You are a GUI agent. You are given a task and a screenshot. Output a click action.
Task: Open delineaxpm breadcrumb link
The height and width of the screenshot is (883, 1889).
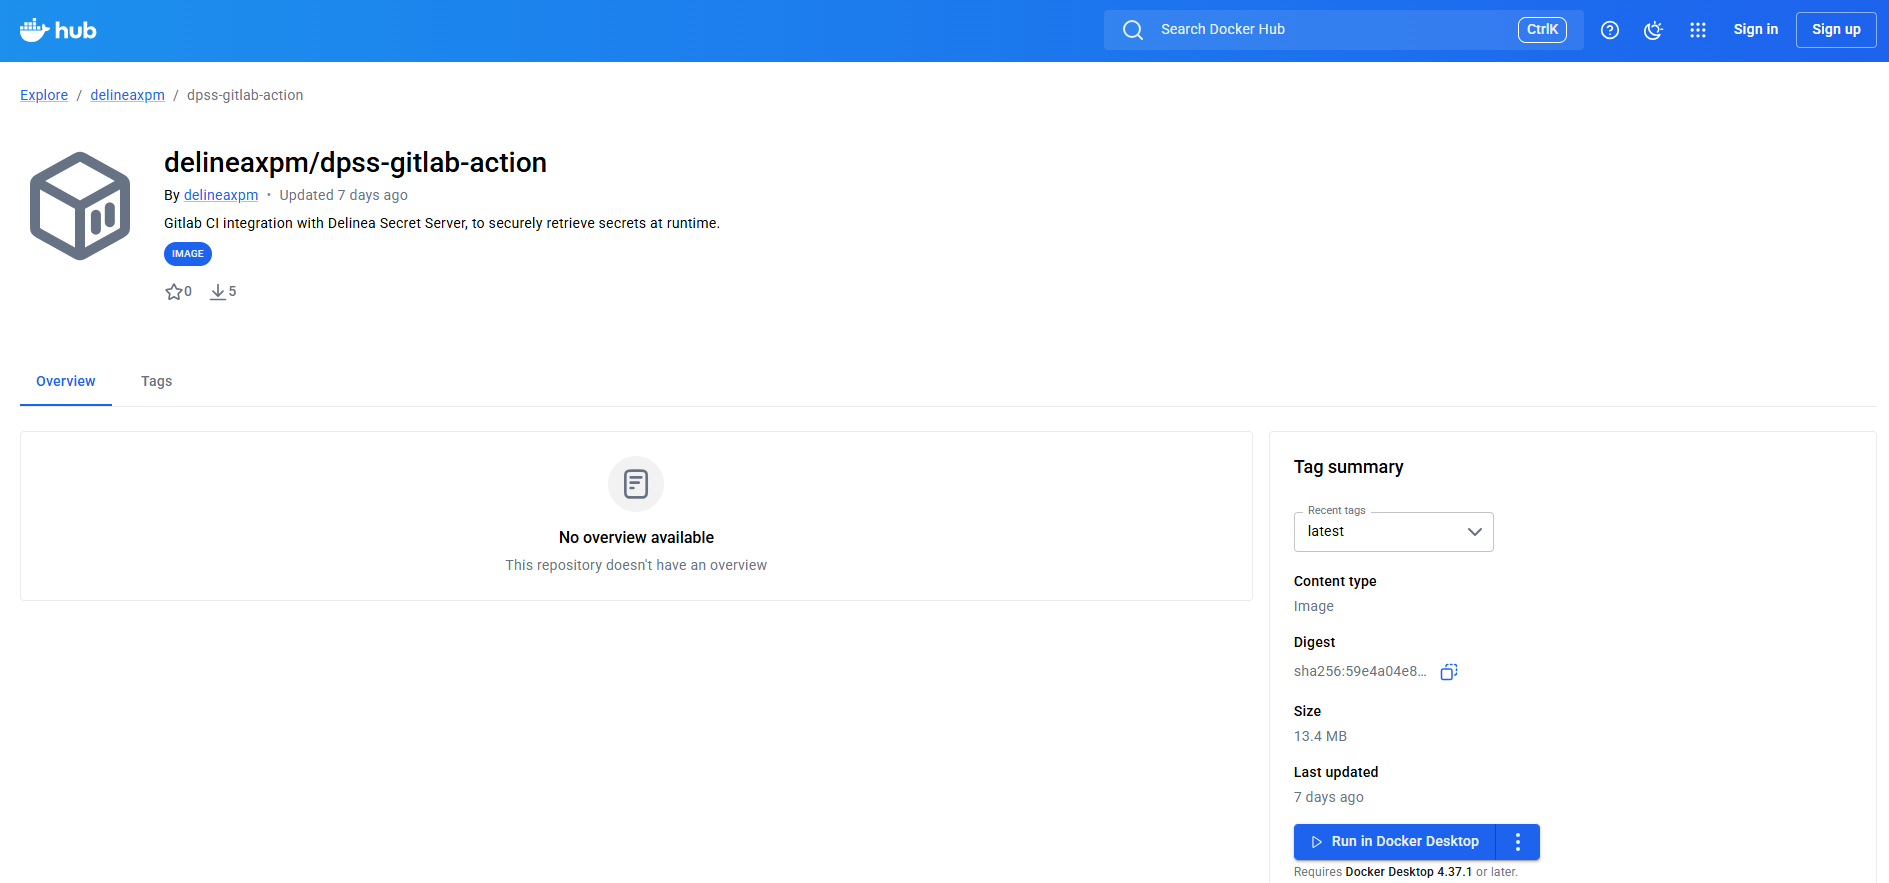pyautogui.click(x=127, y=95)
